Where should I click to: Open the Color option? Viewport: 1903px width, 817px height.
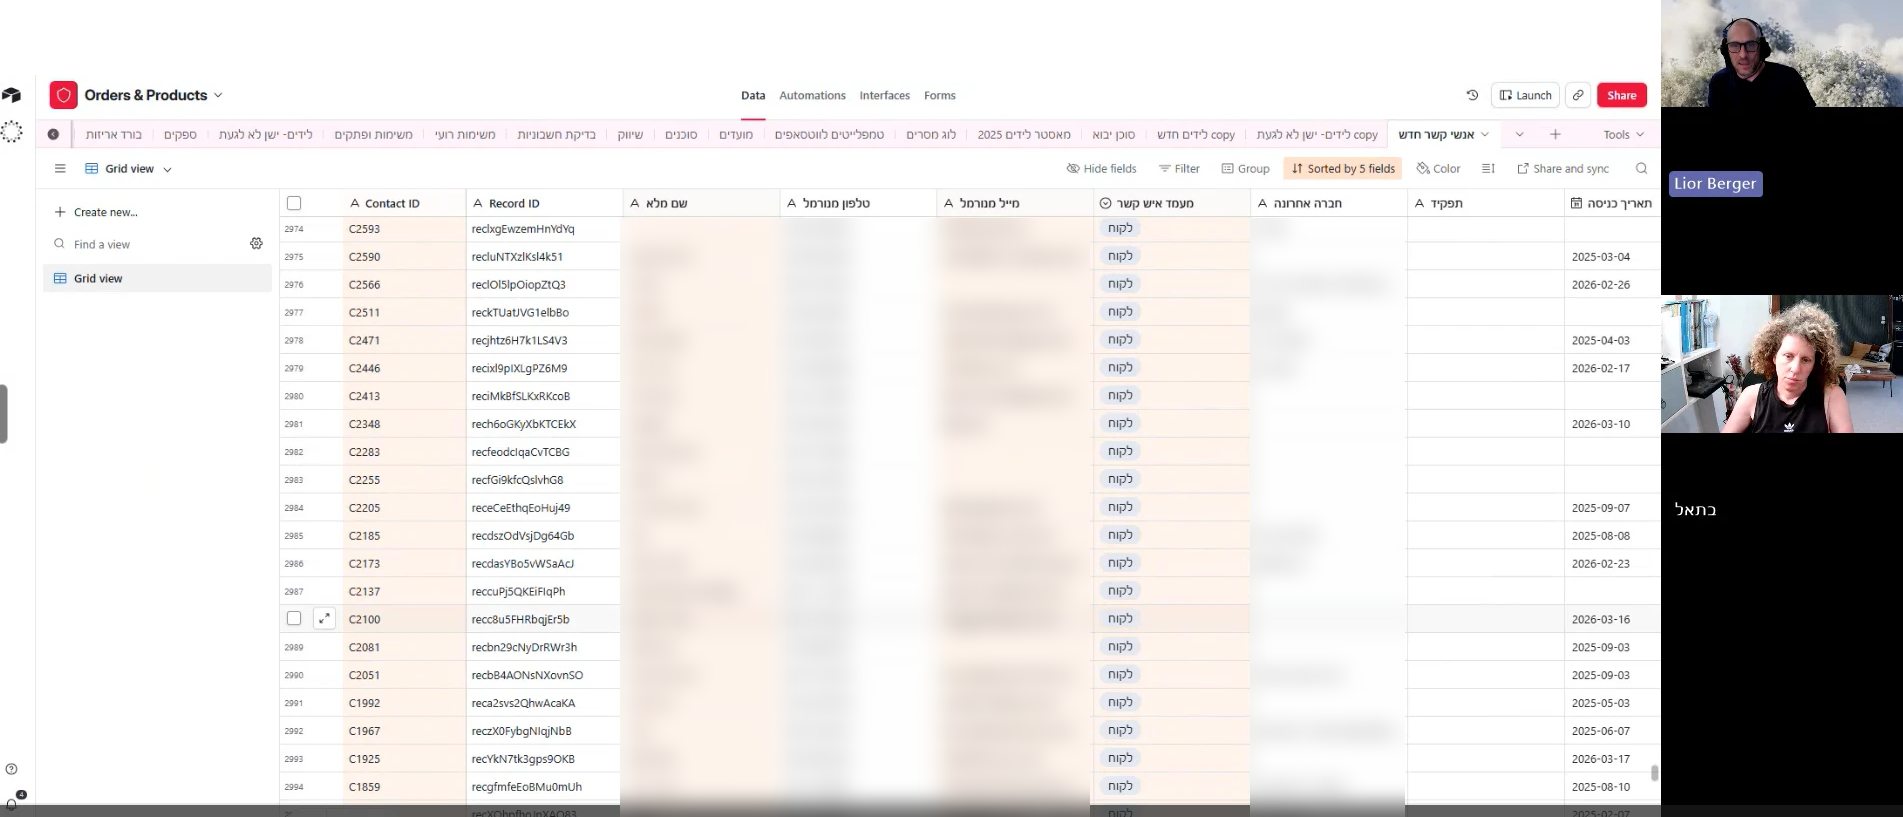[x=1438, y=168]
